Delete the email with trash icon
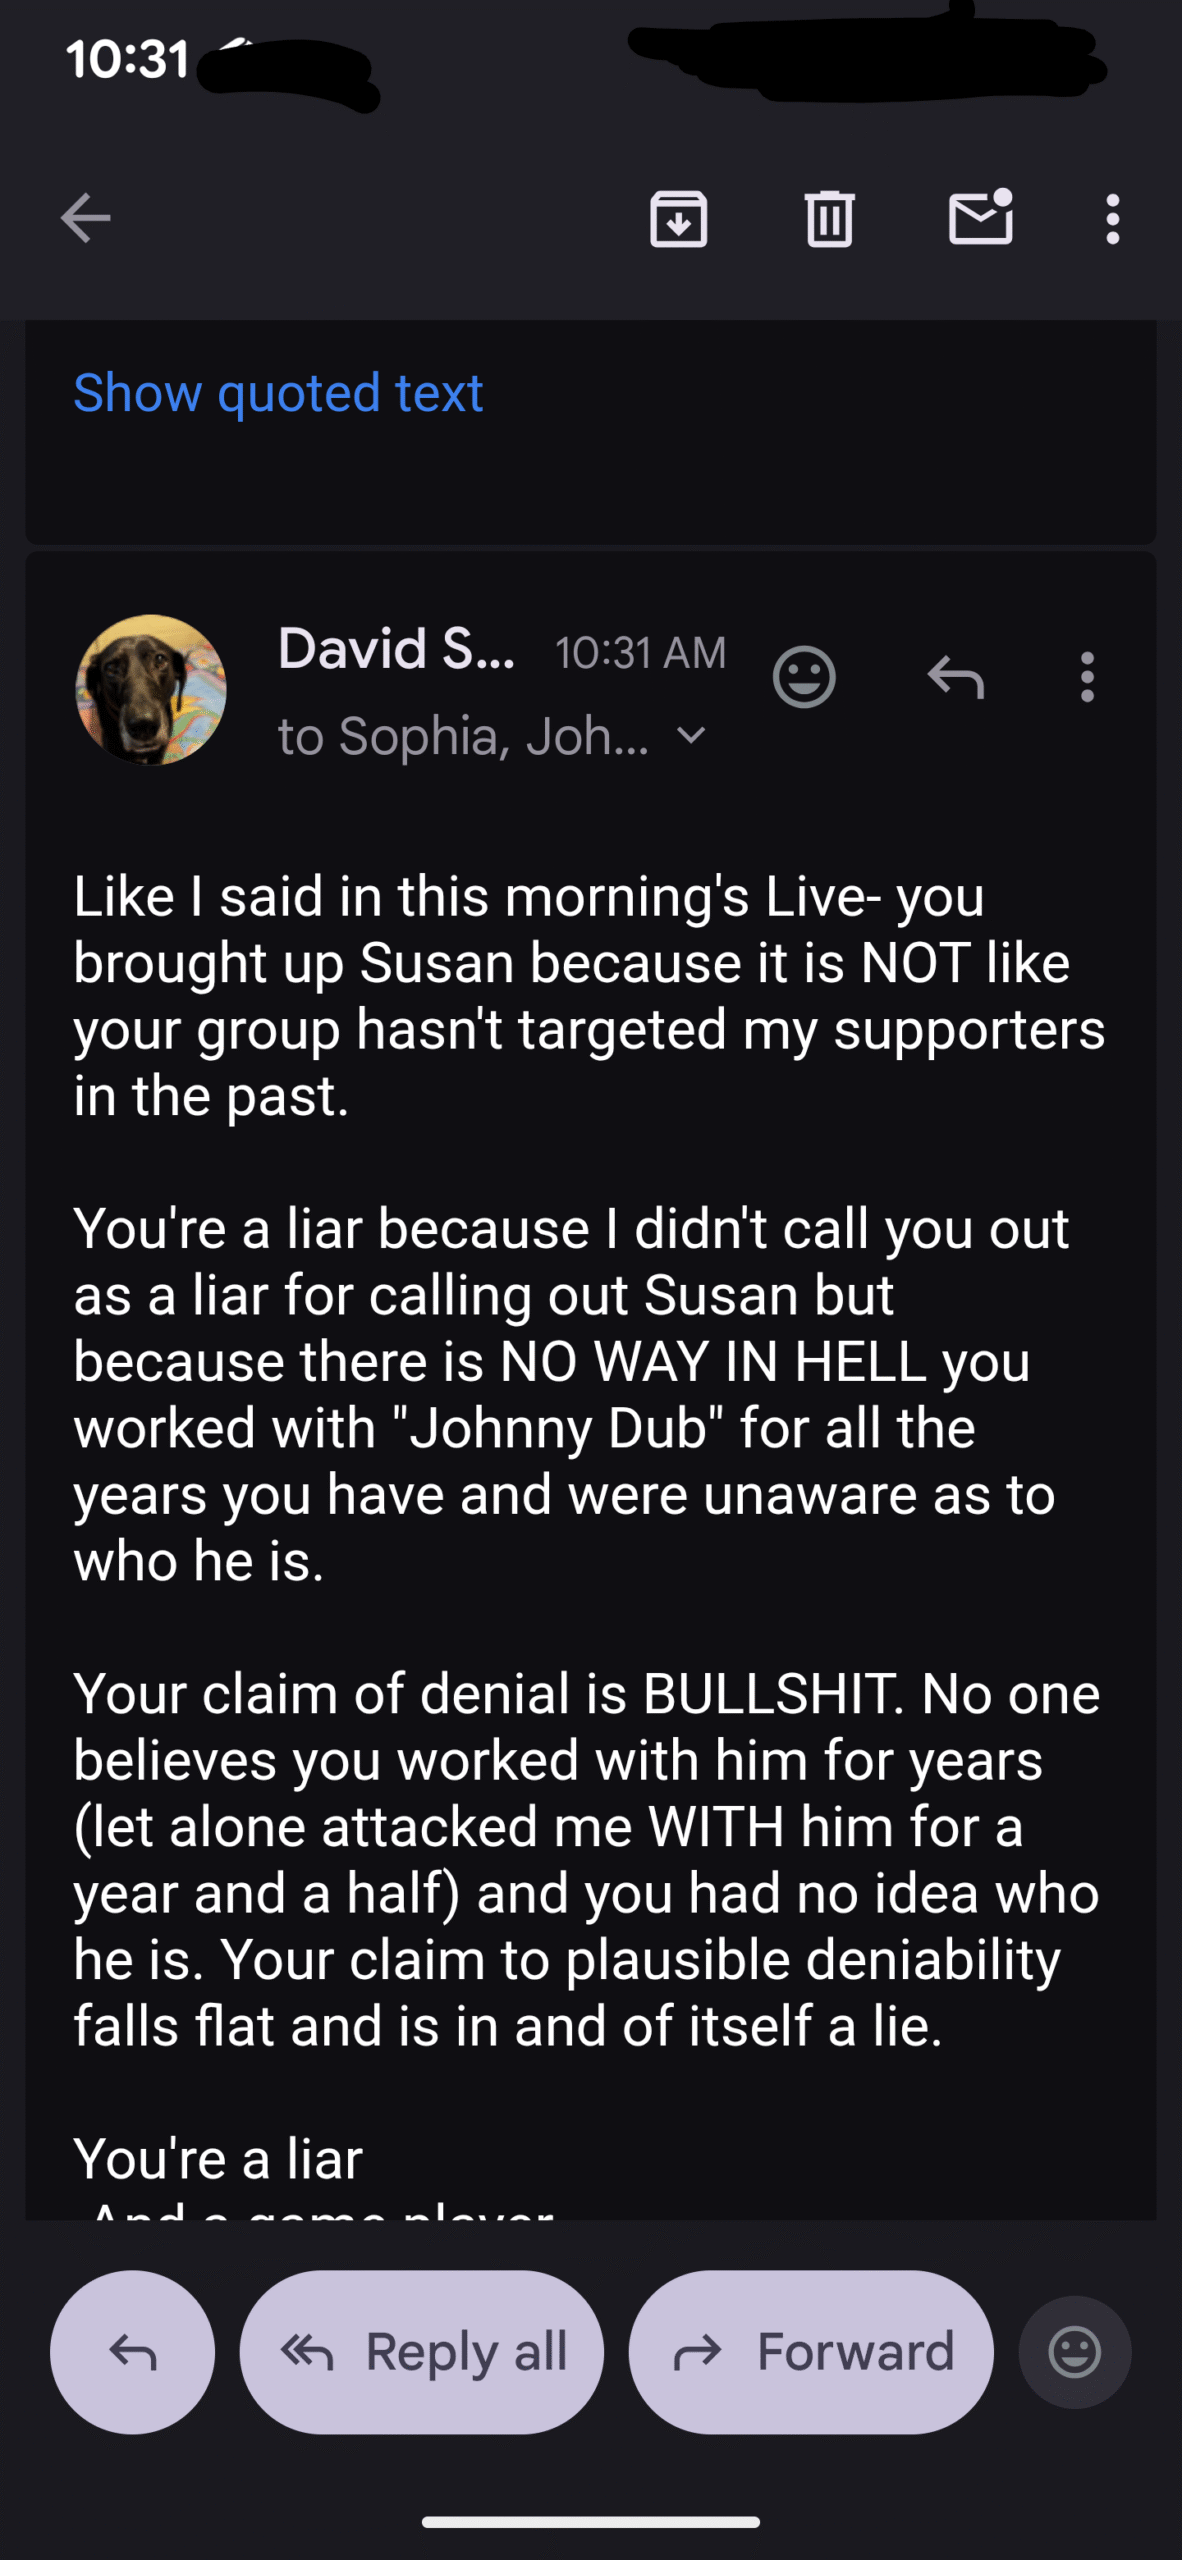 tap(829, 218)
